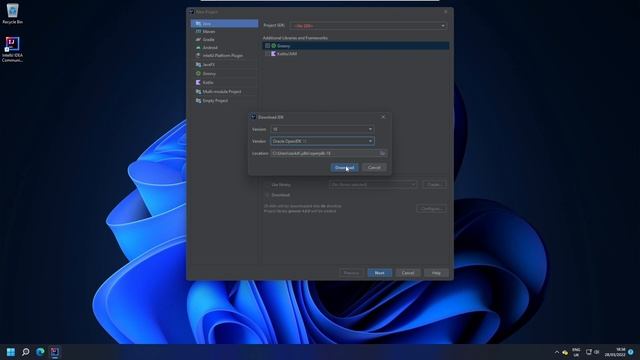The image size is (640, 360).
Task: Select Maven project type in sidebar
Action: (224, 31)
